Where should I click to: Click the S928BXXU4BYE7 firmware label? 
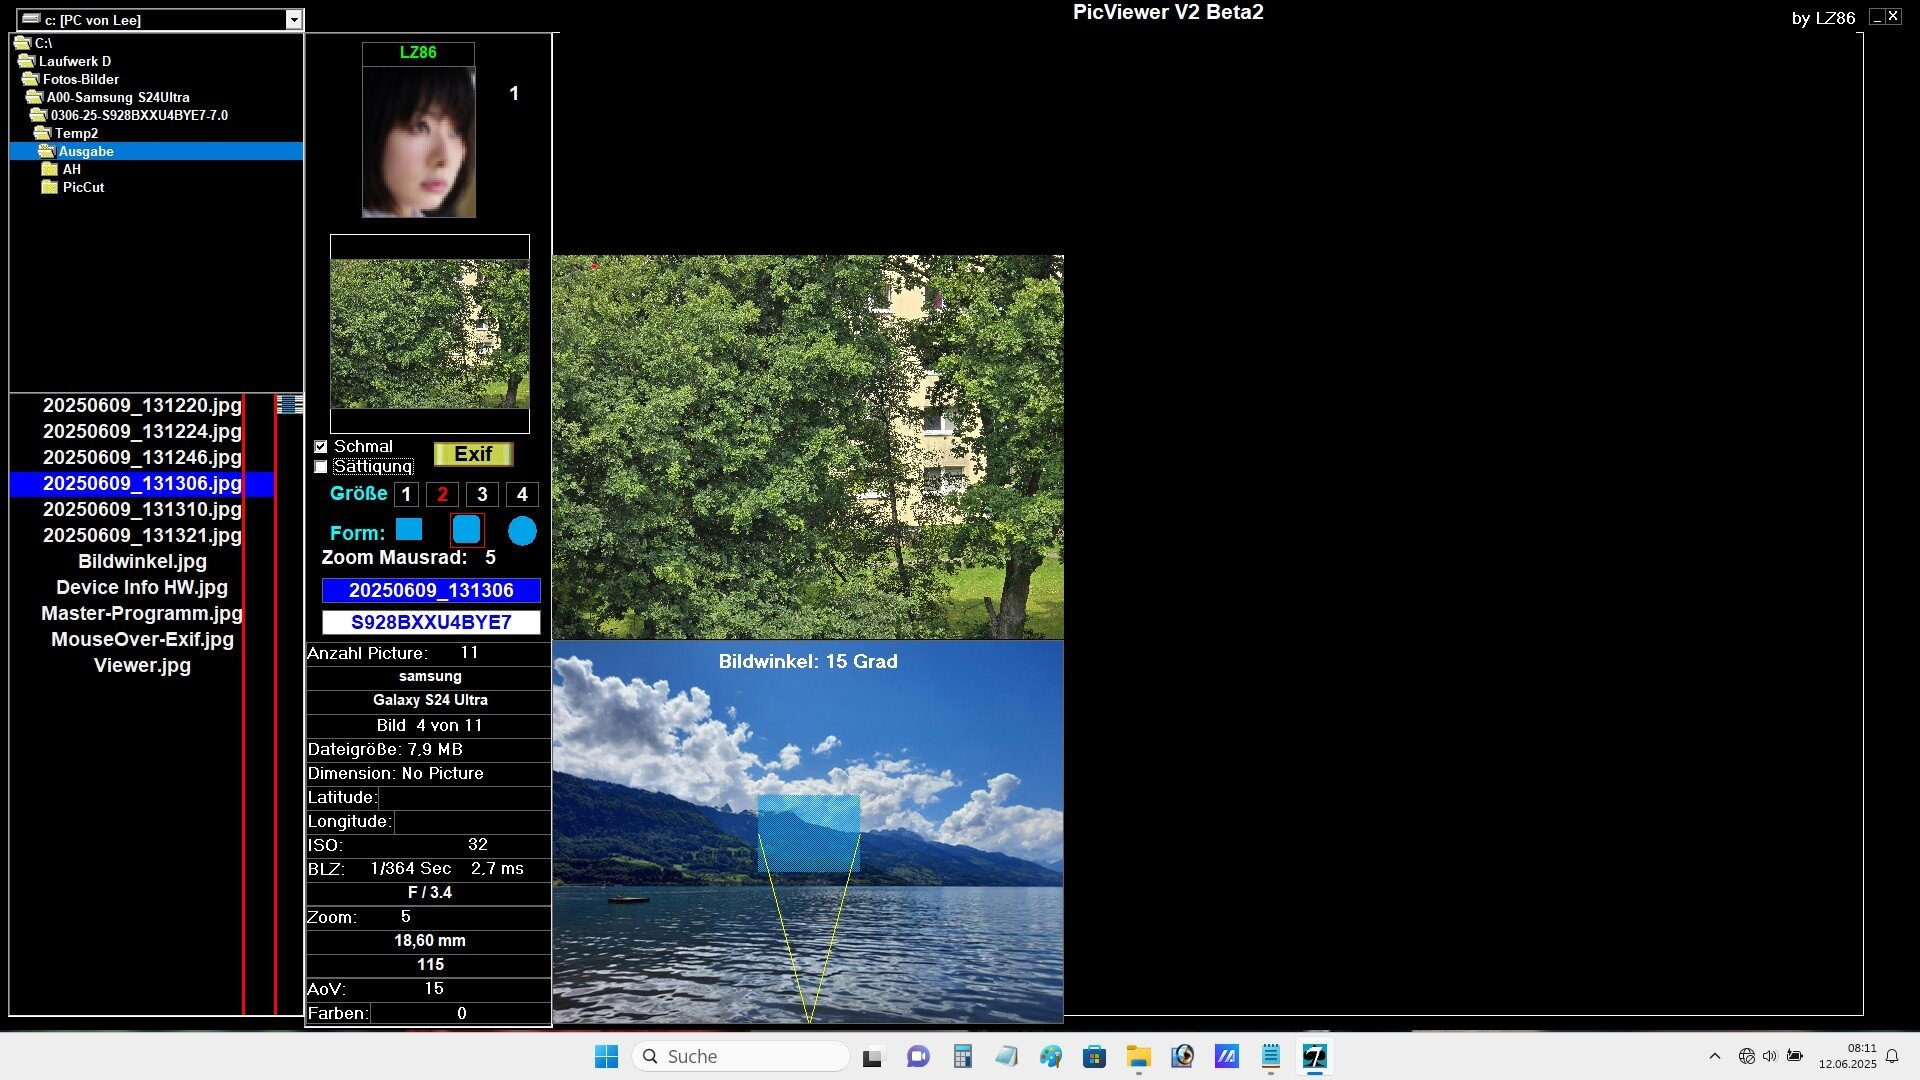431,622
